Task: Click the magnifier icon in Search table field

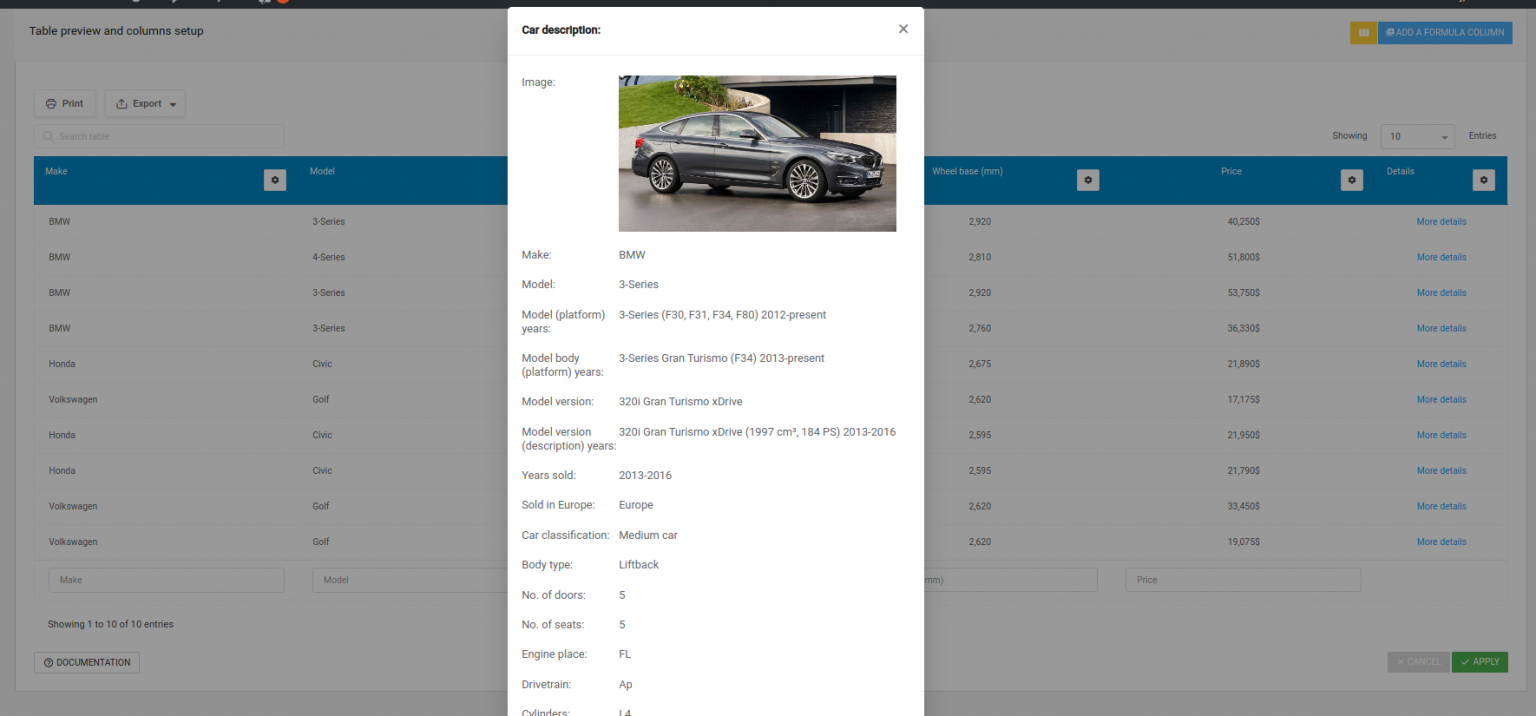Action: [47, 135]
